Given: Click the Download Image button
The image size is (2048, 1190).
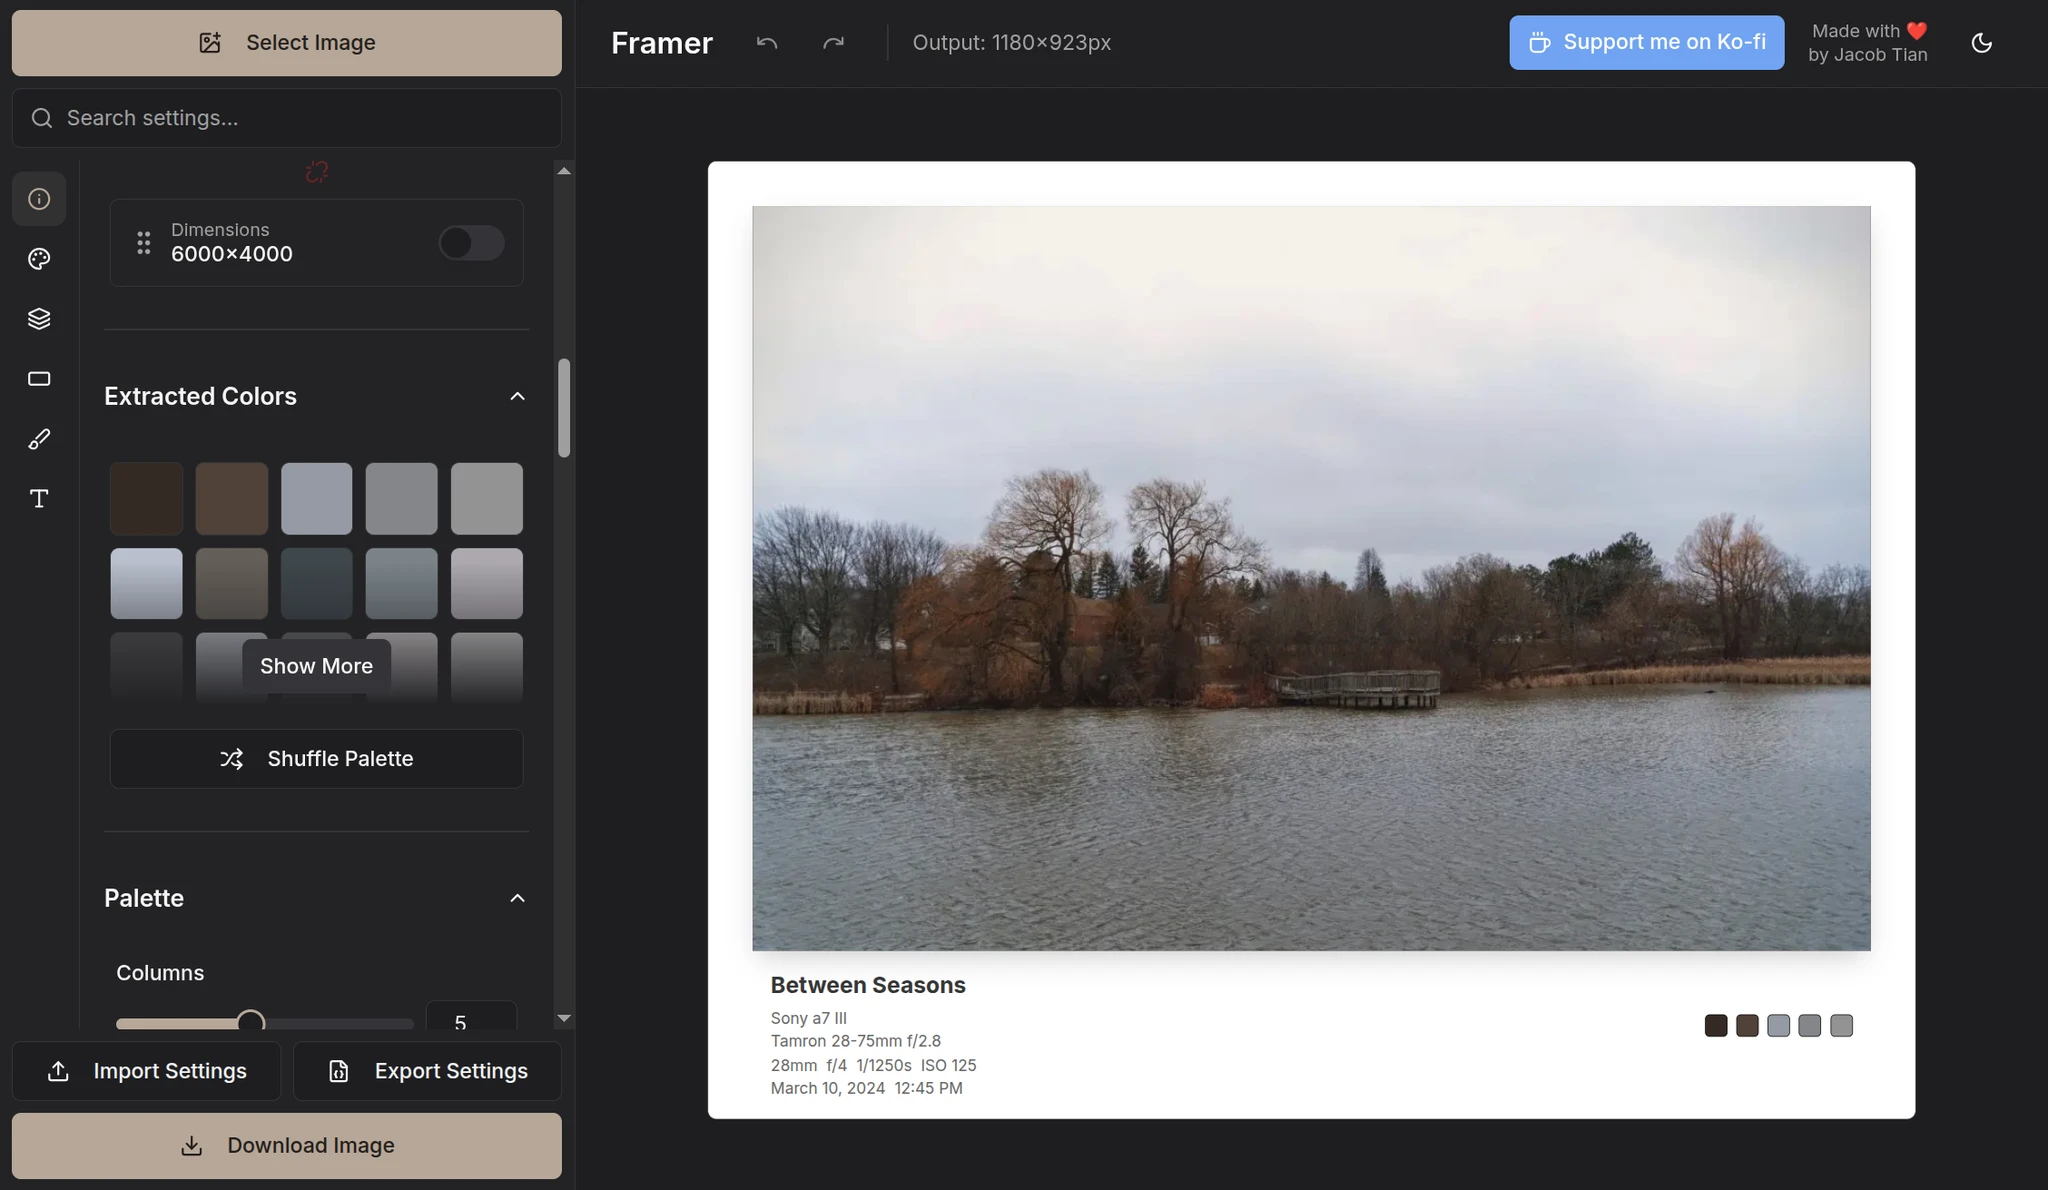Looking at the screenshot, I should [x=286, y=1145].
